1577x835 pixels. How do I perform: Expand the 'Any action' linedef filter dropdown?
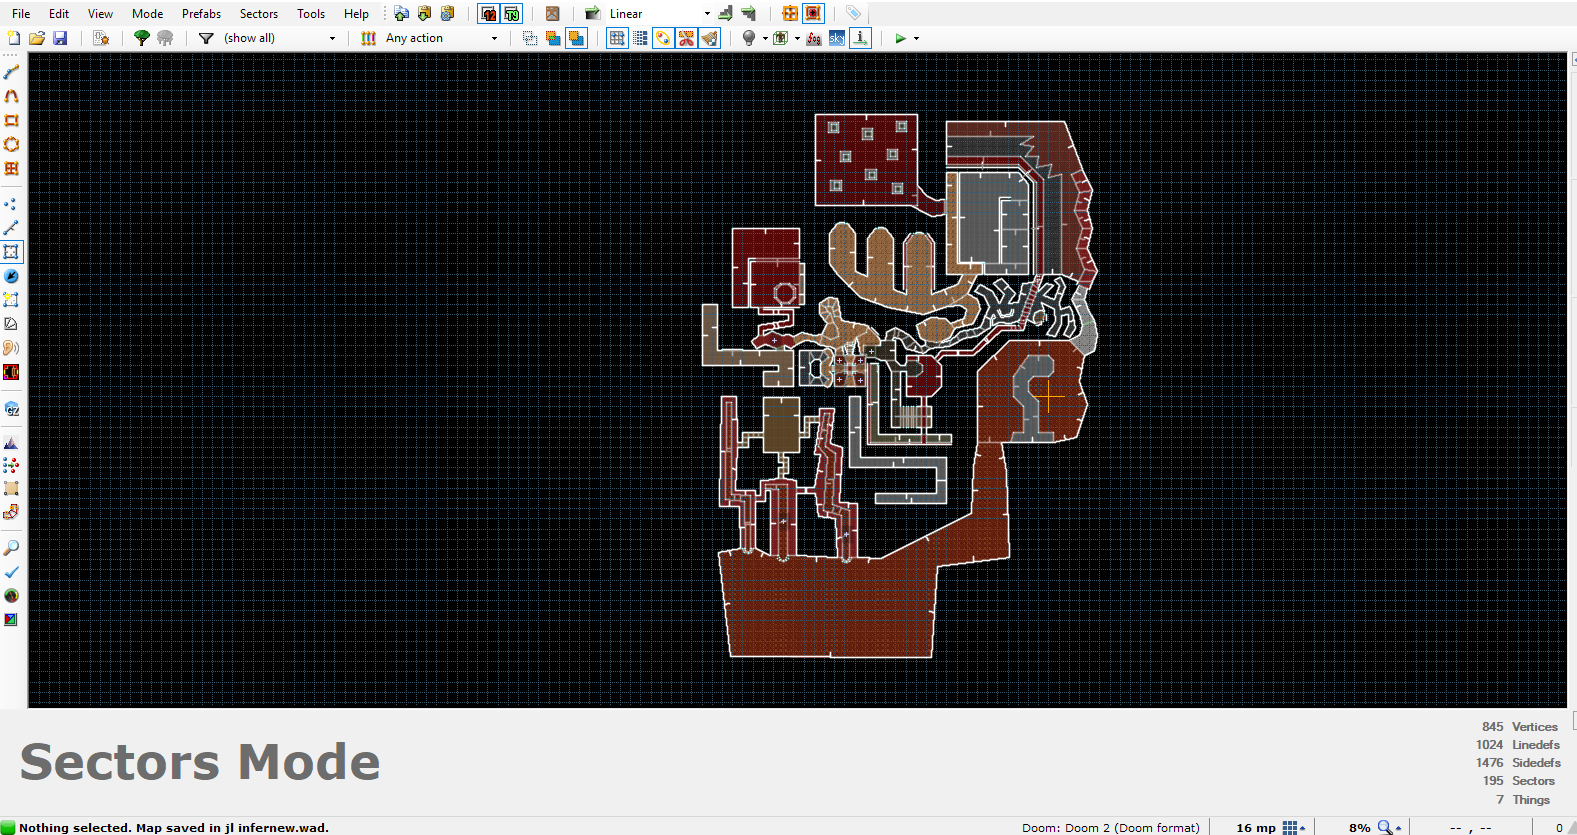click(494, 38)
